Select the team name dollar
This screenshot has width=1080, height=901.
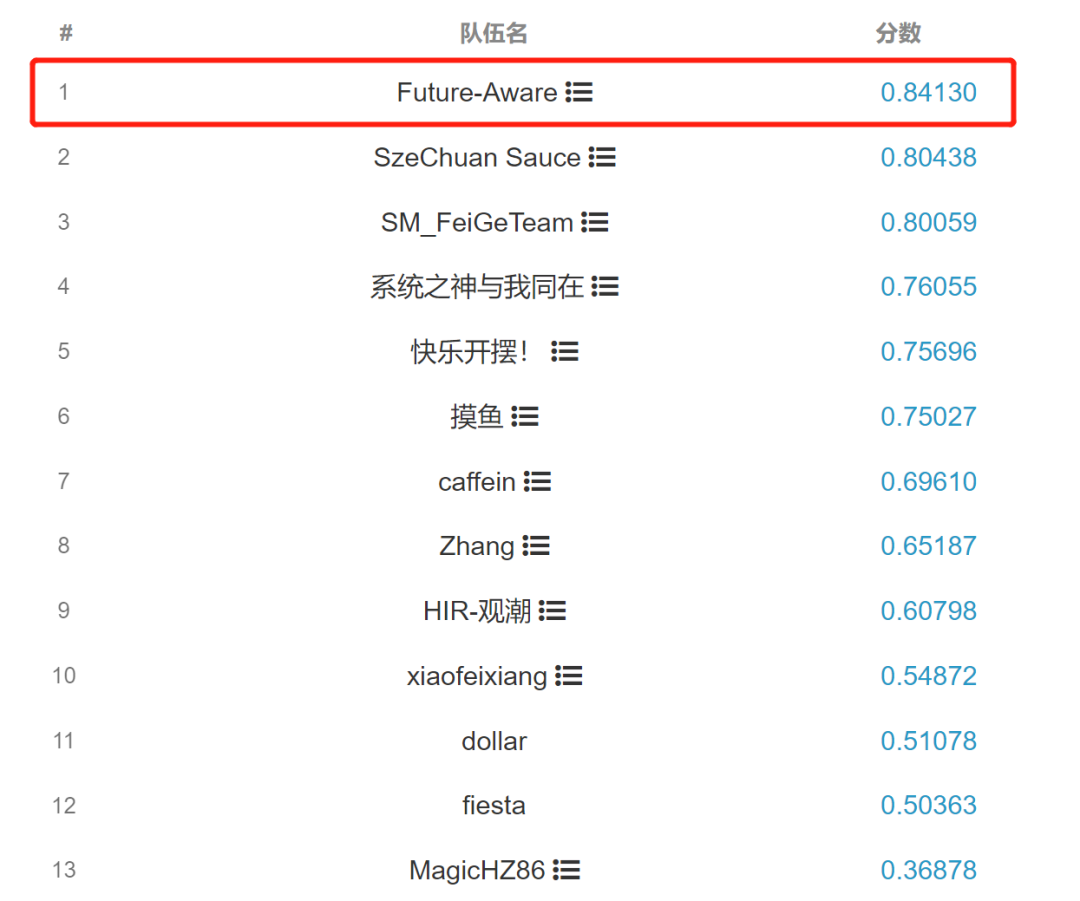494,741
